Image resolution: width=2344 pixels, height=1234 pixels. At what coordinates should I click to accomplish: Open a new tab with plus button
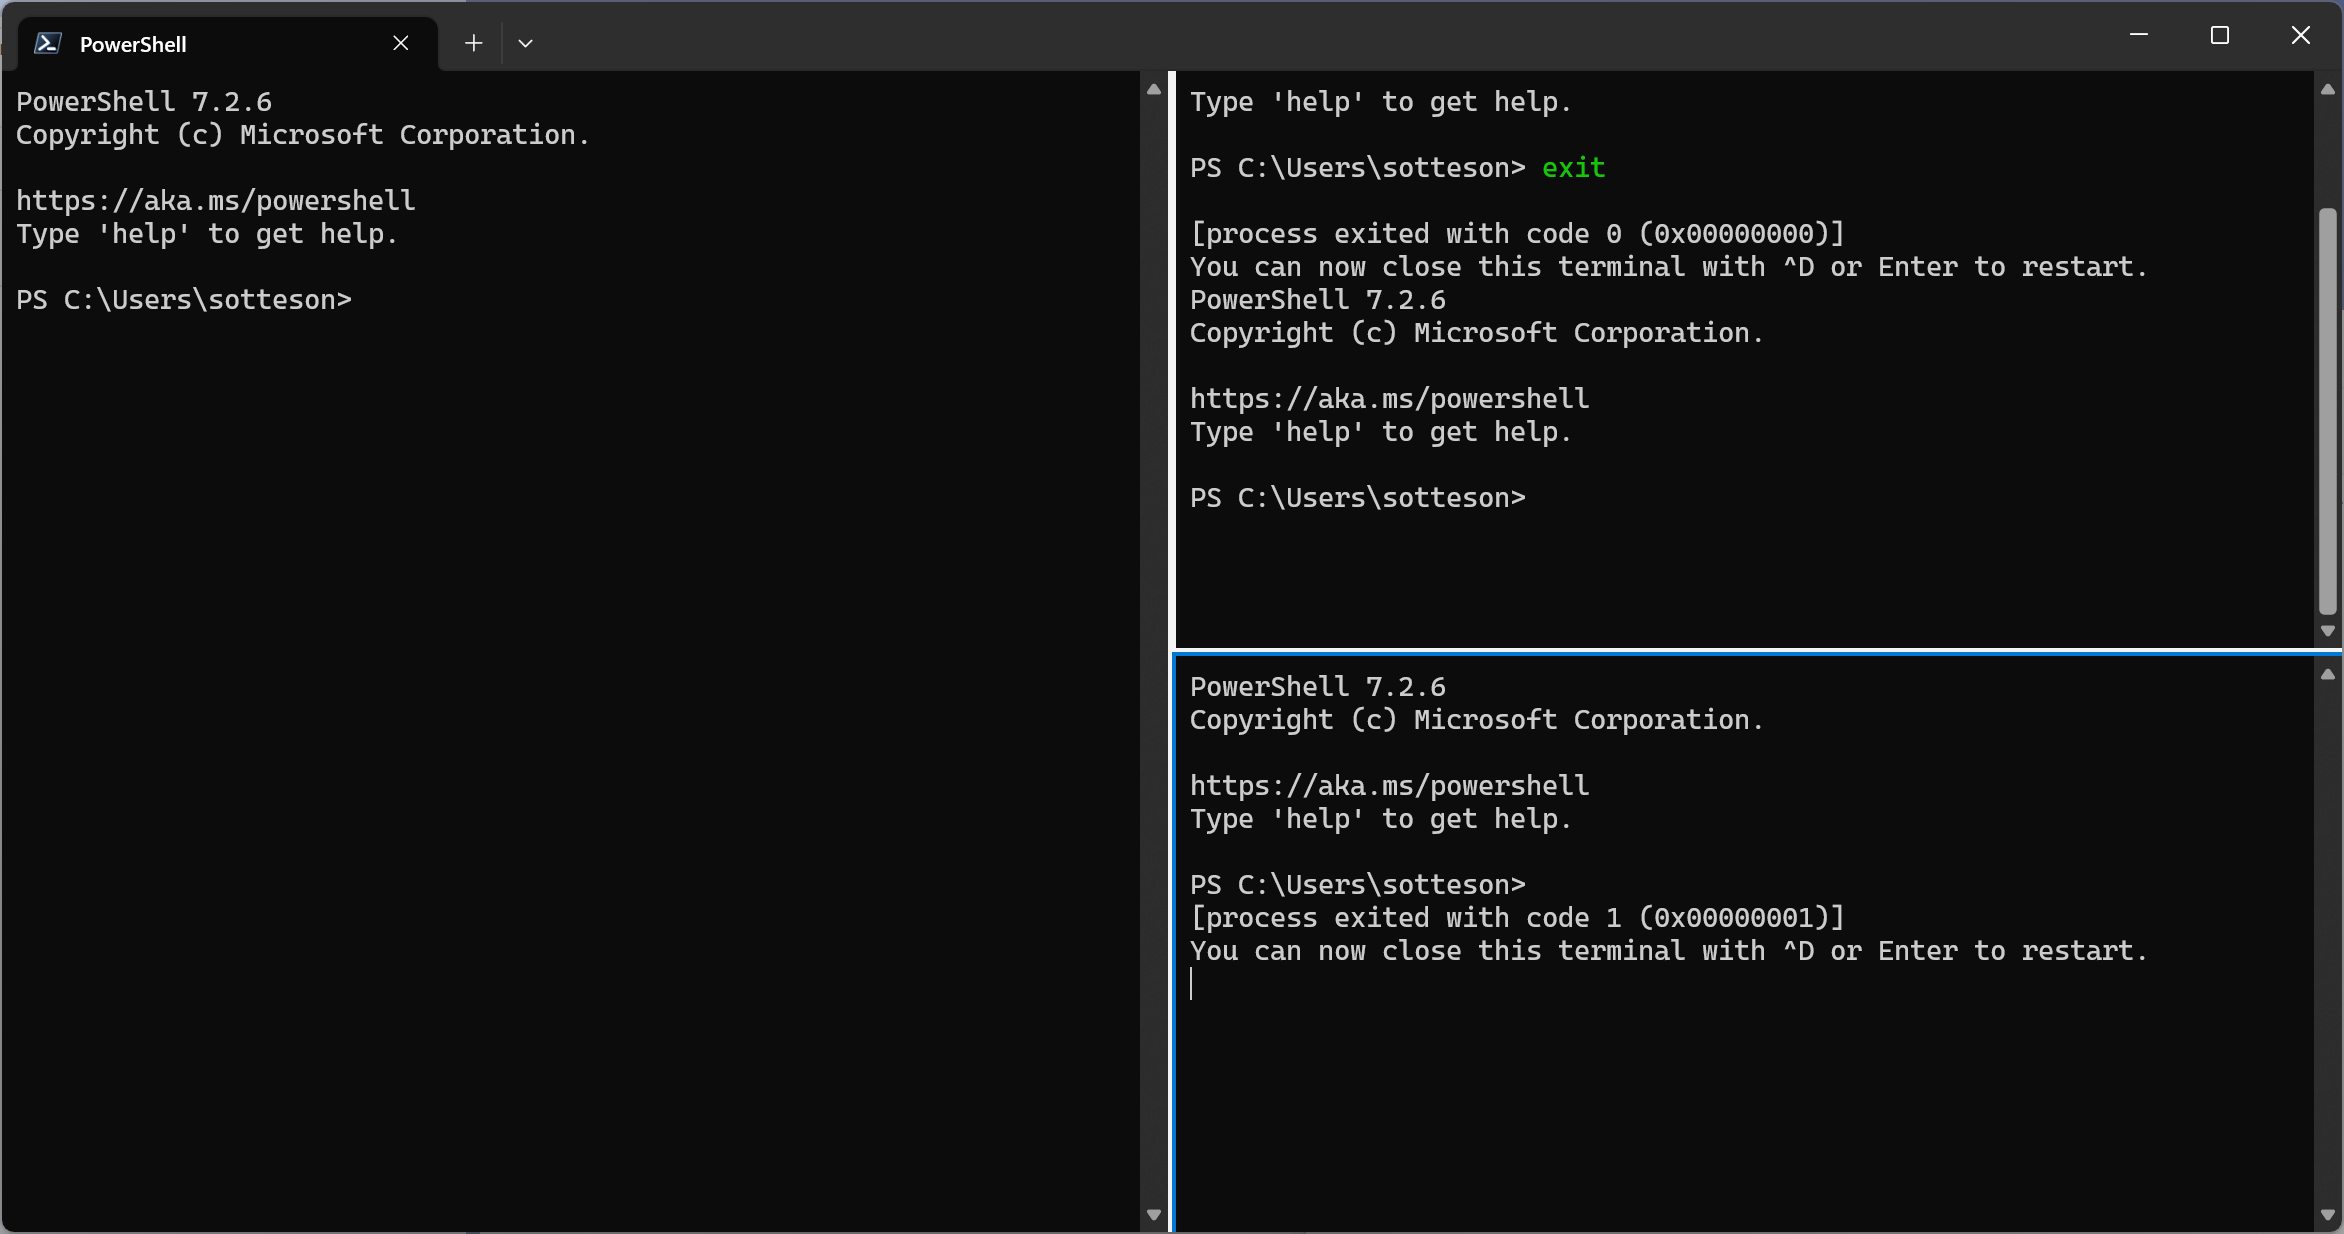click(474, 43)
